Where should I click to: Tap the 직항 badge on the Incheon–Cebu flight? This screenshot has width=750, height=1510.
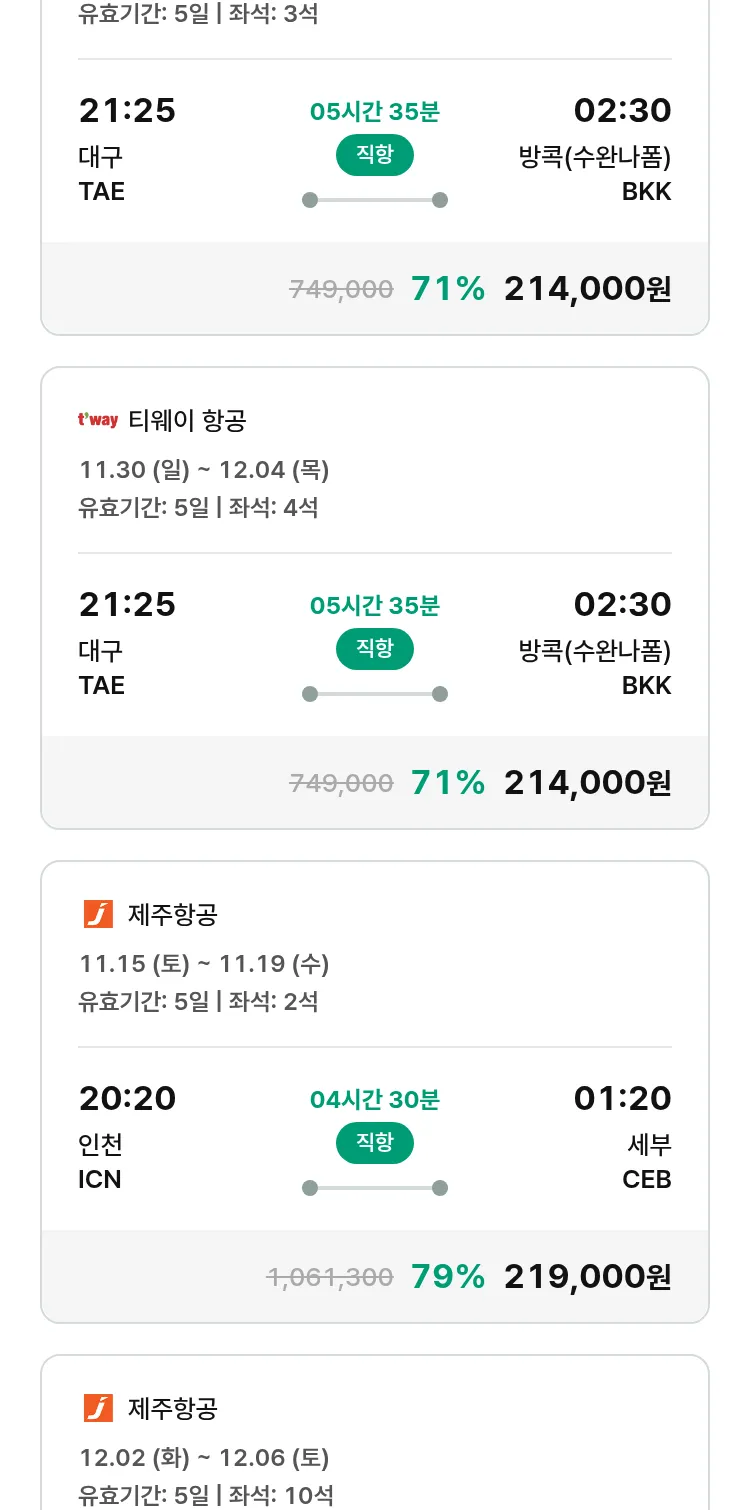point(374,1143)
